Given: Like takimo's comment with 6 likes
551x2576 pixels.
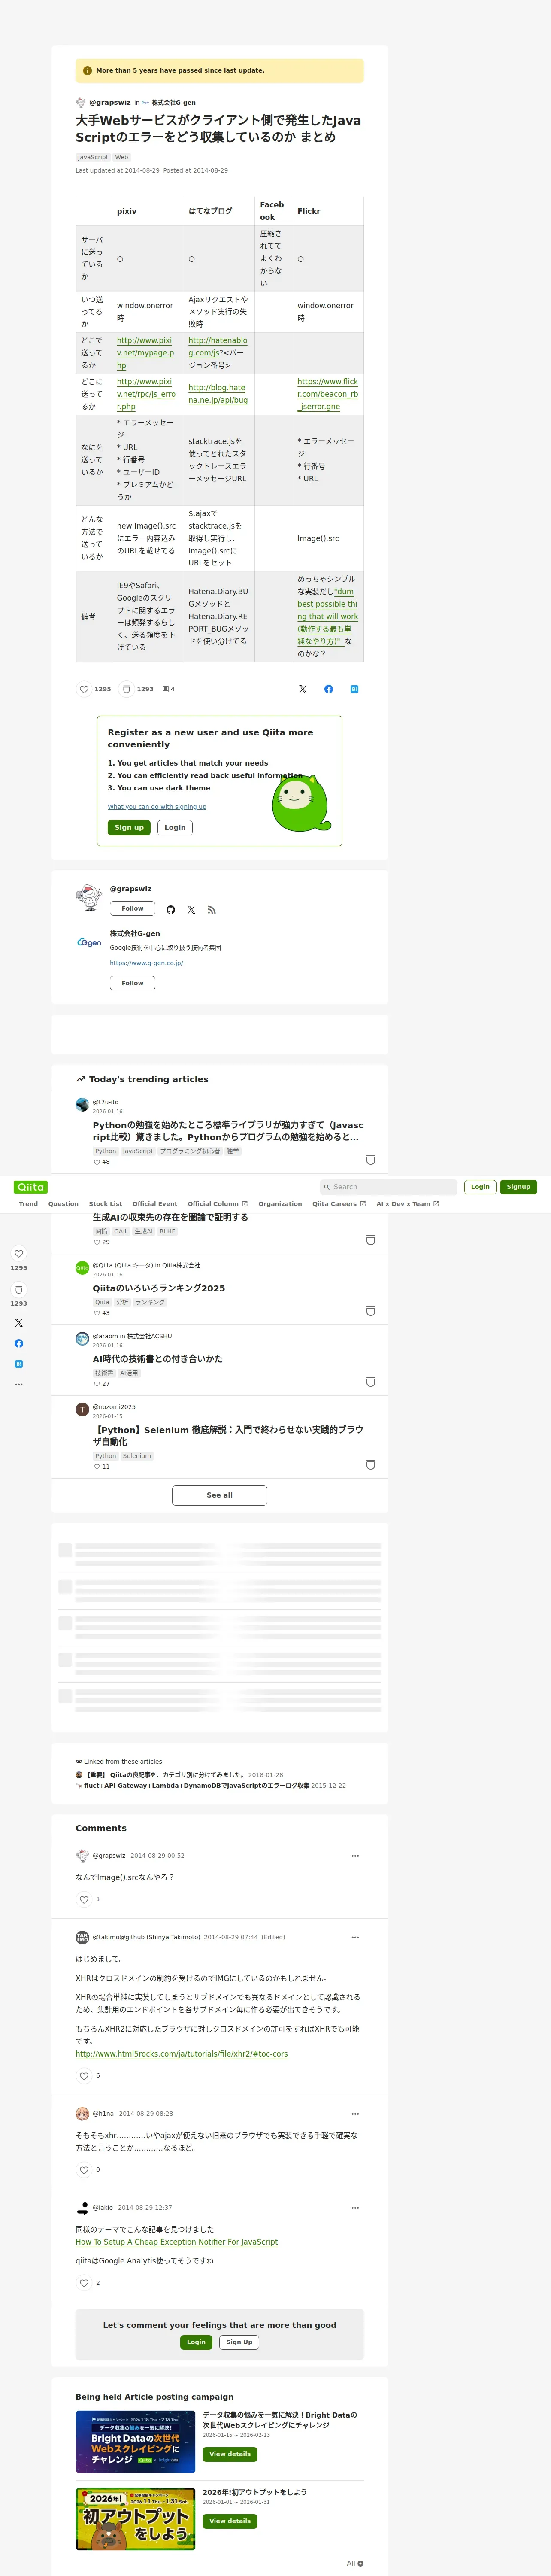Looking at the screenshot, I should tap(84, 2076).
